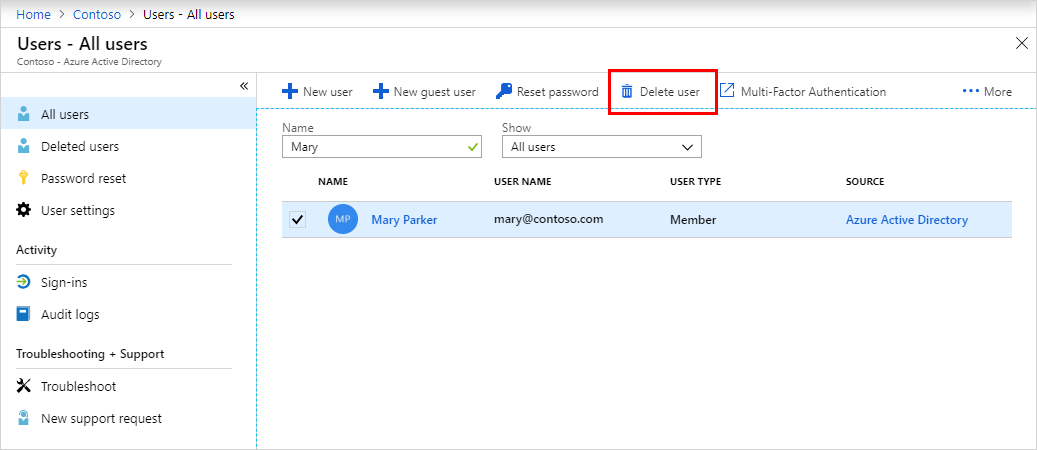This screenshot has height=450, width=1037.
Task: Click the MP avatar for Mary Parker
Action: 343,220
